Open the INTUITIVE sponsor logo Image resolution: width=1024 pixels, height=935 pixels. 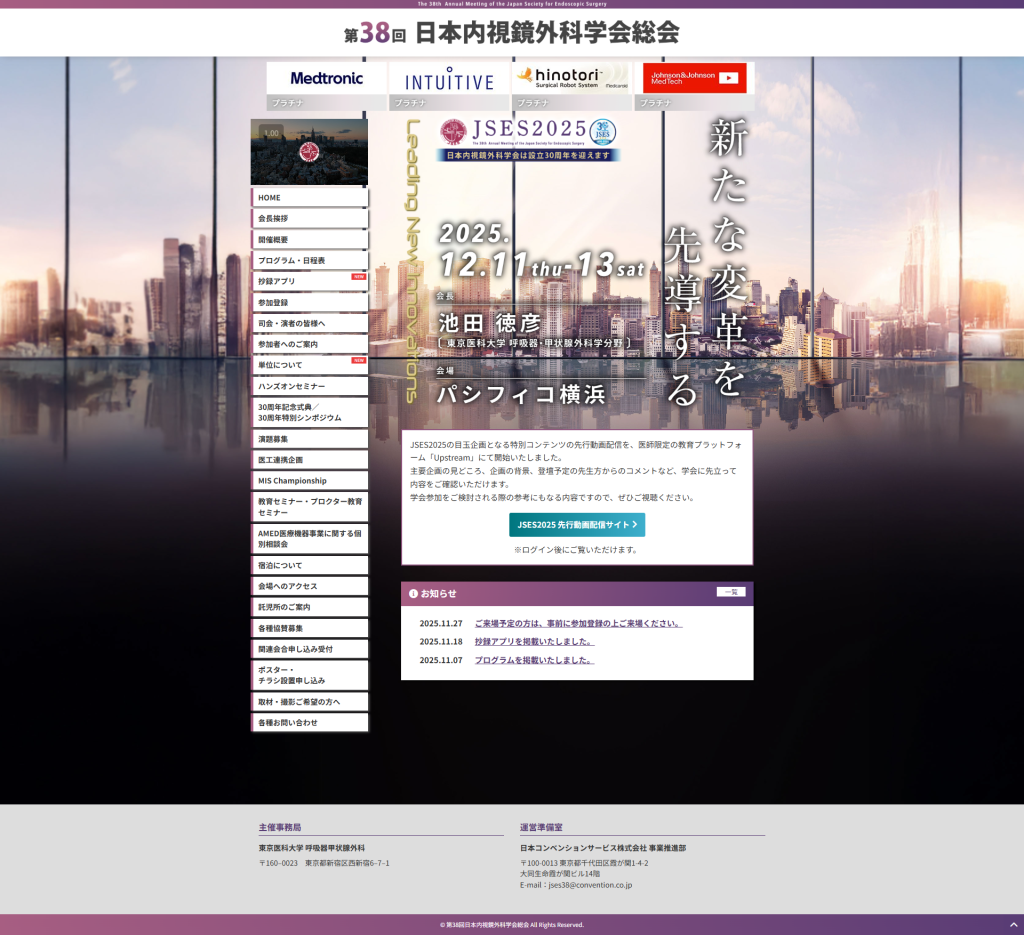449,79
